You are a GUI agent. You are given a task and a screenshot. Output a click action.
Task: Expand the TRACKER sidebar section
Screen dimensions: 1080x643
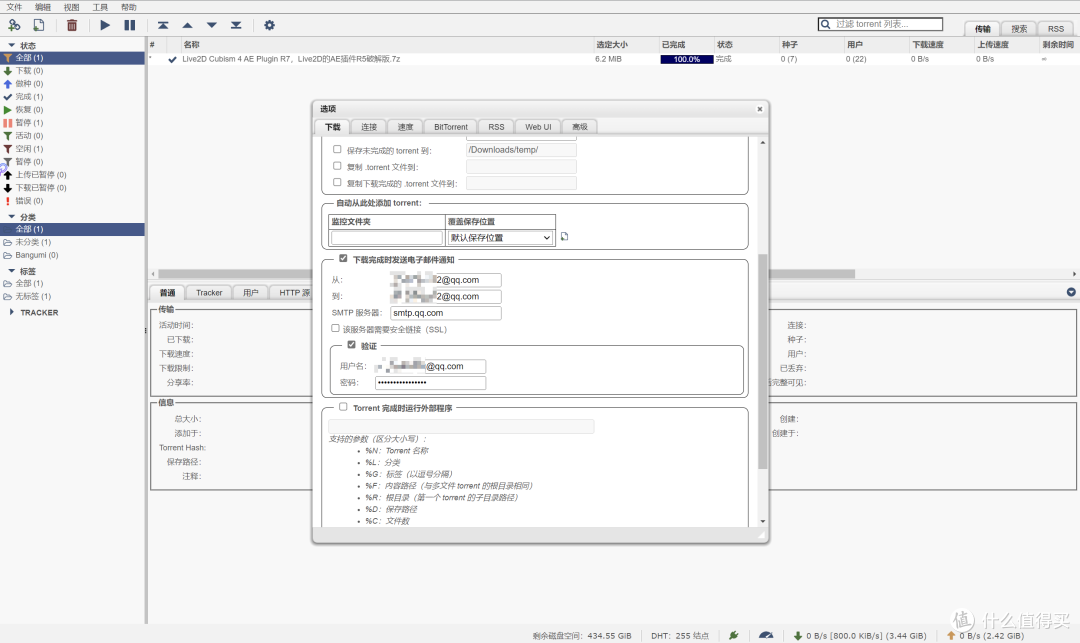click(12, 312)
